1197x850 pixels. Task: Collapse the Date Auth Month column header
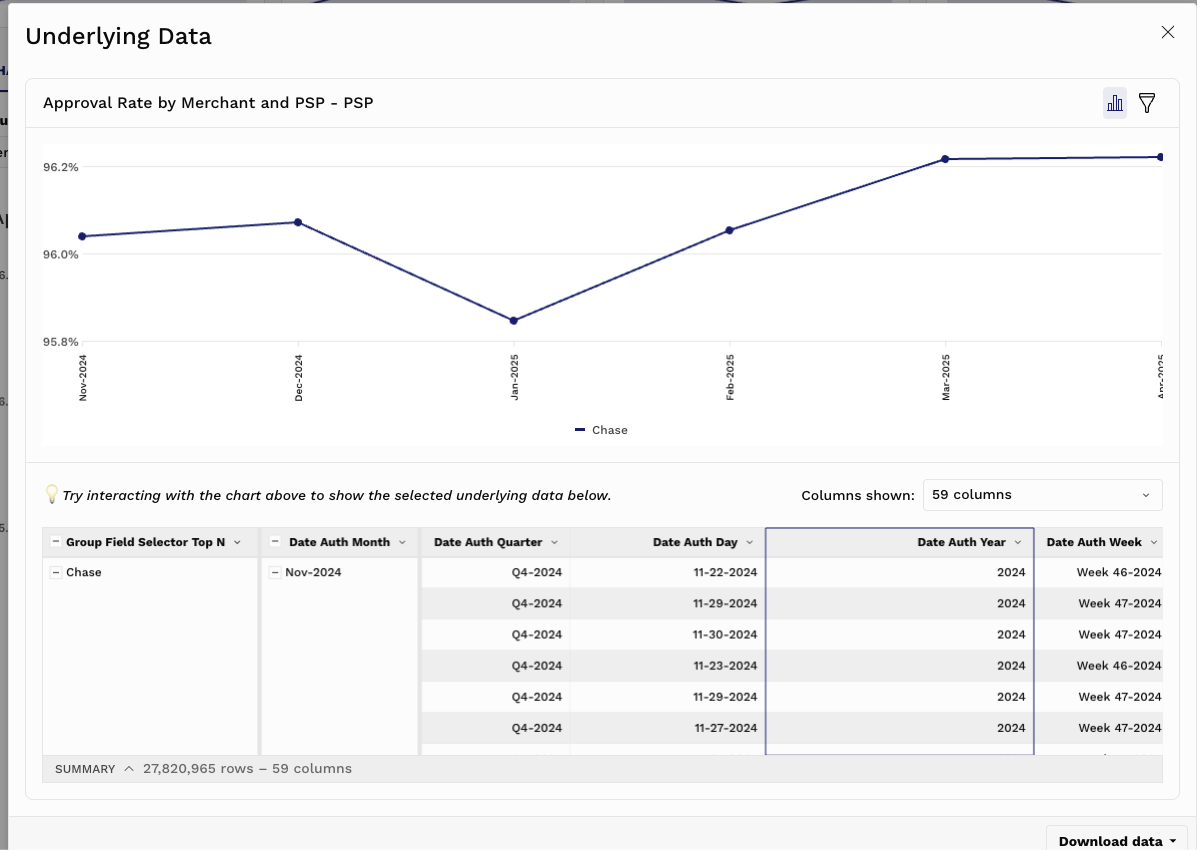click(276, 542)
